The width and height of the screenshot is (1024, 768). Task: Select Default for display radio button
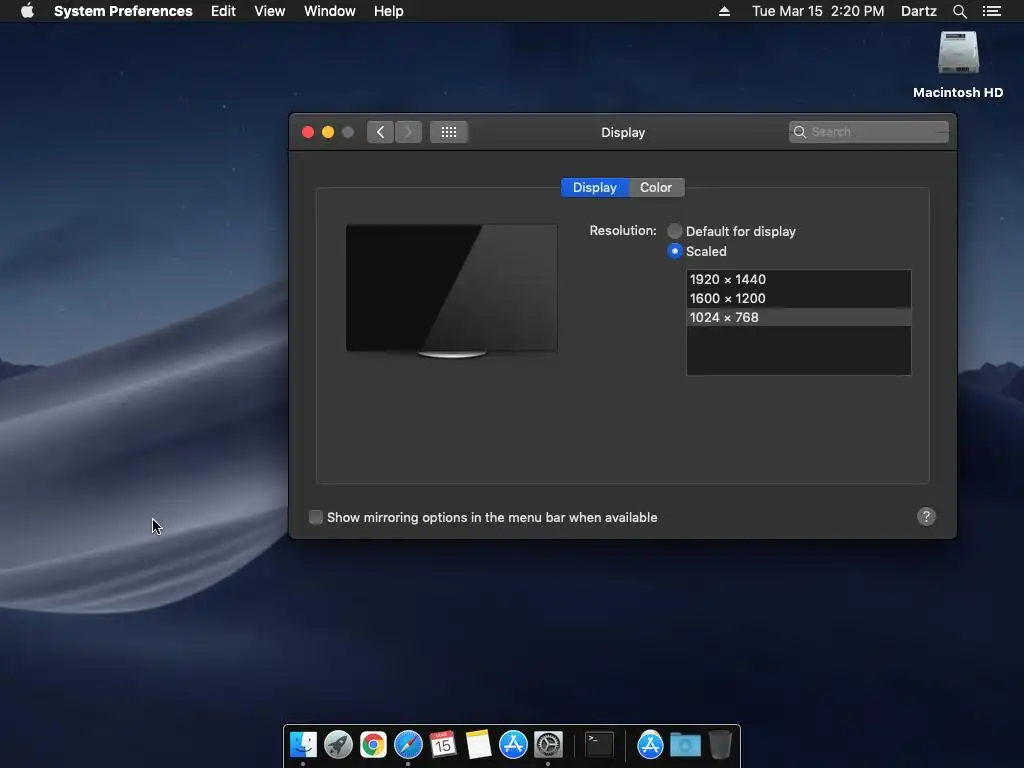click(x=675, y=231)
